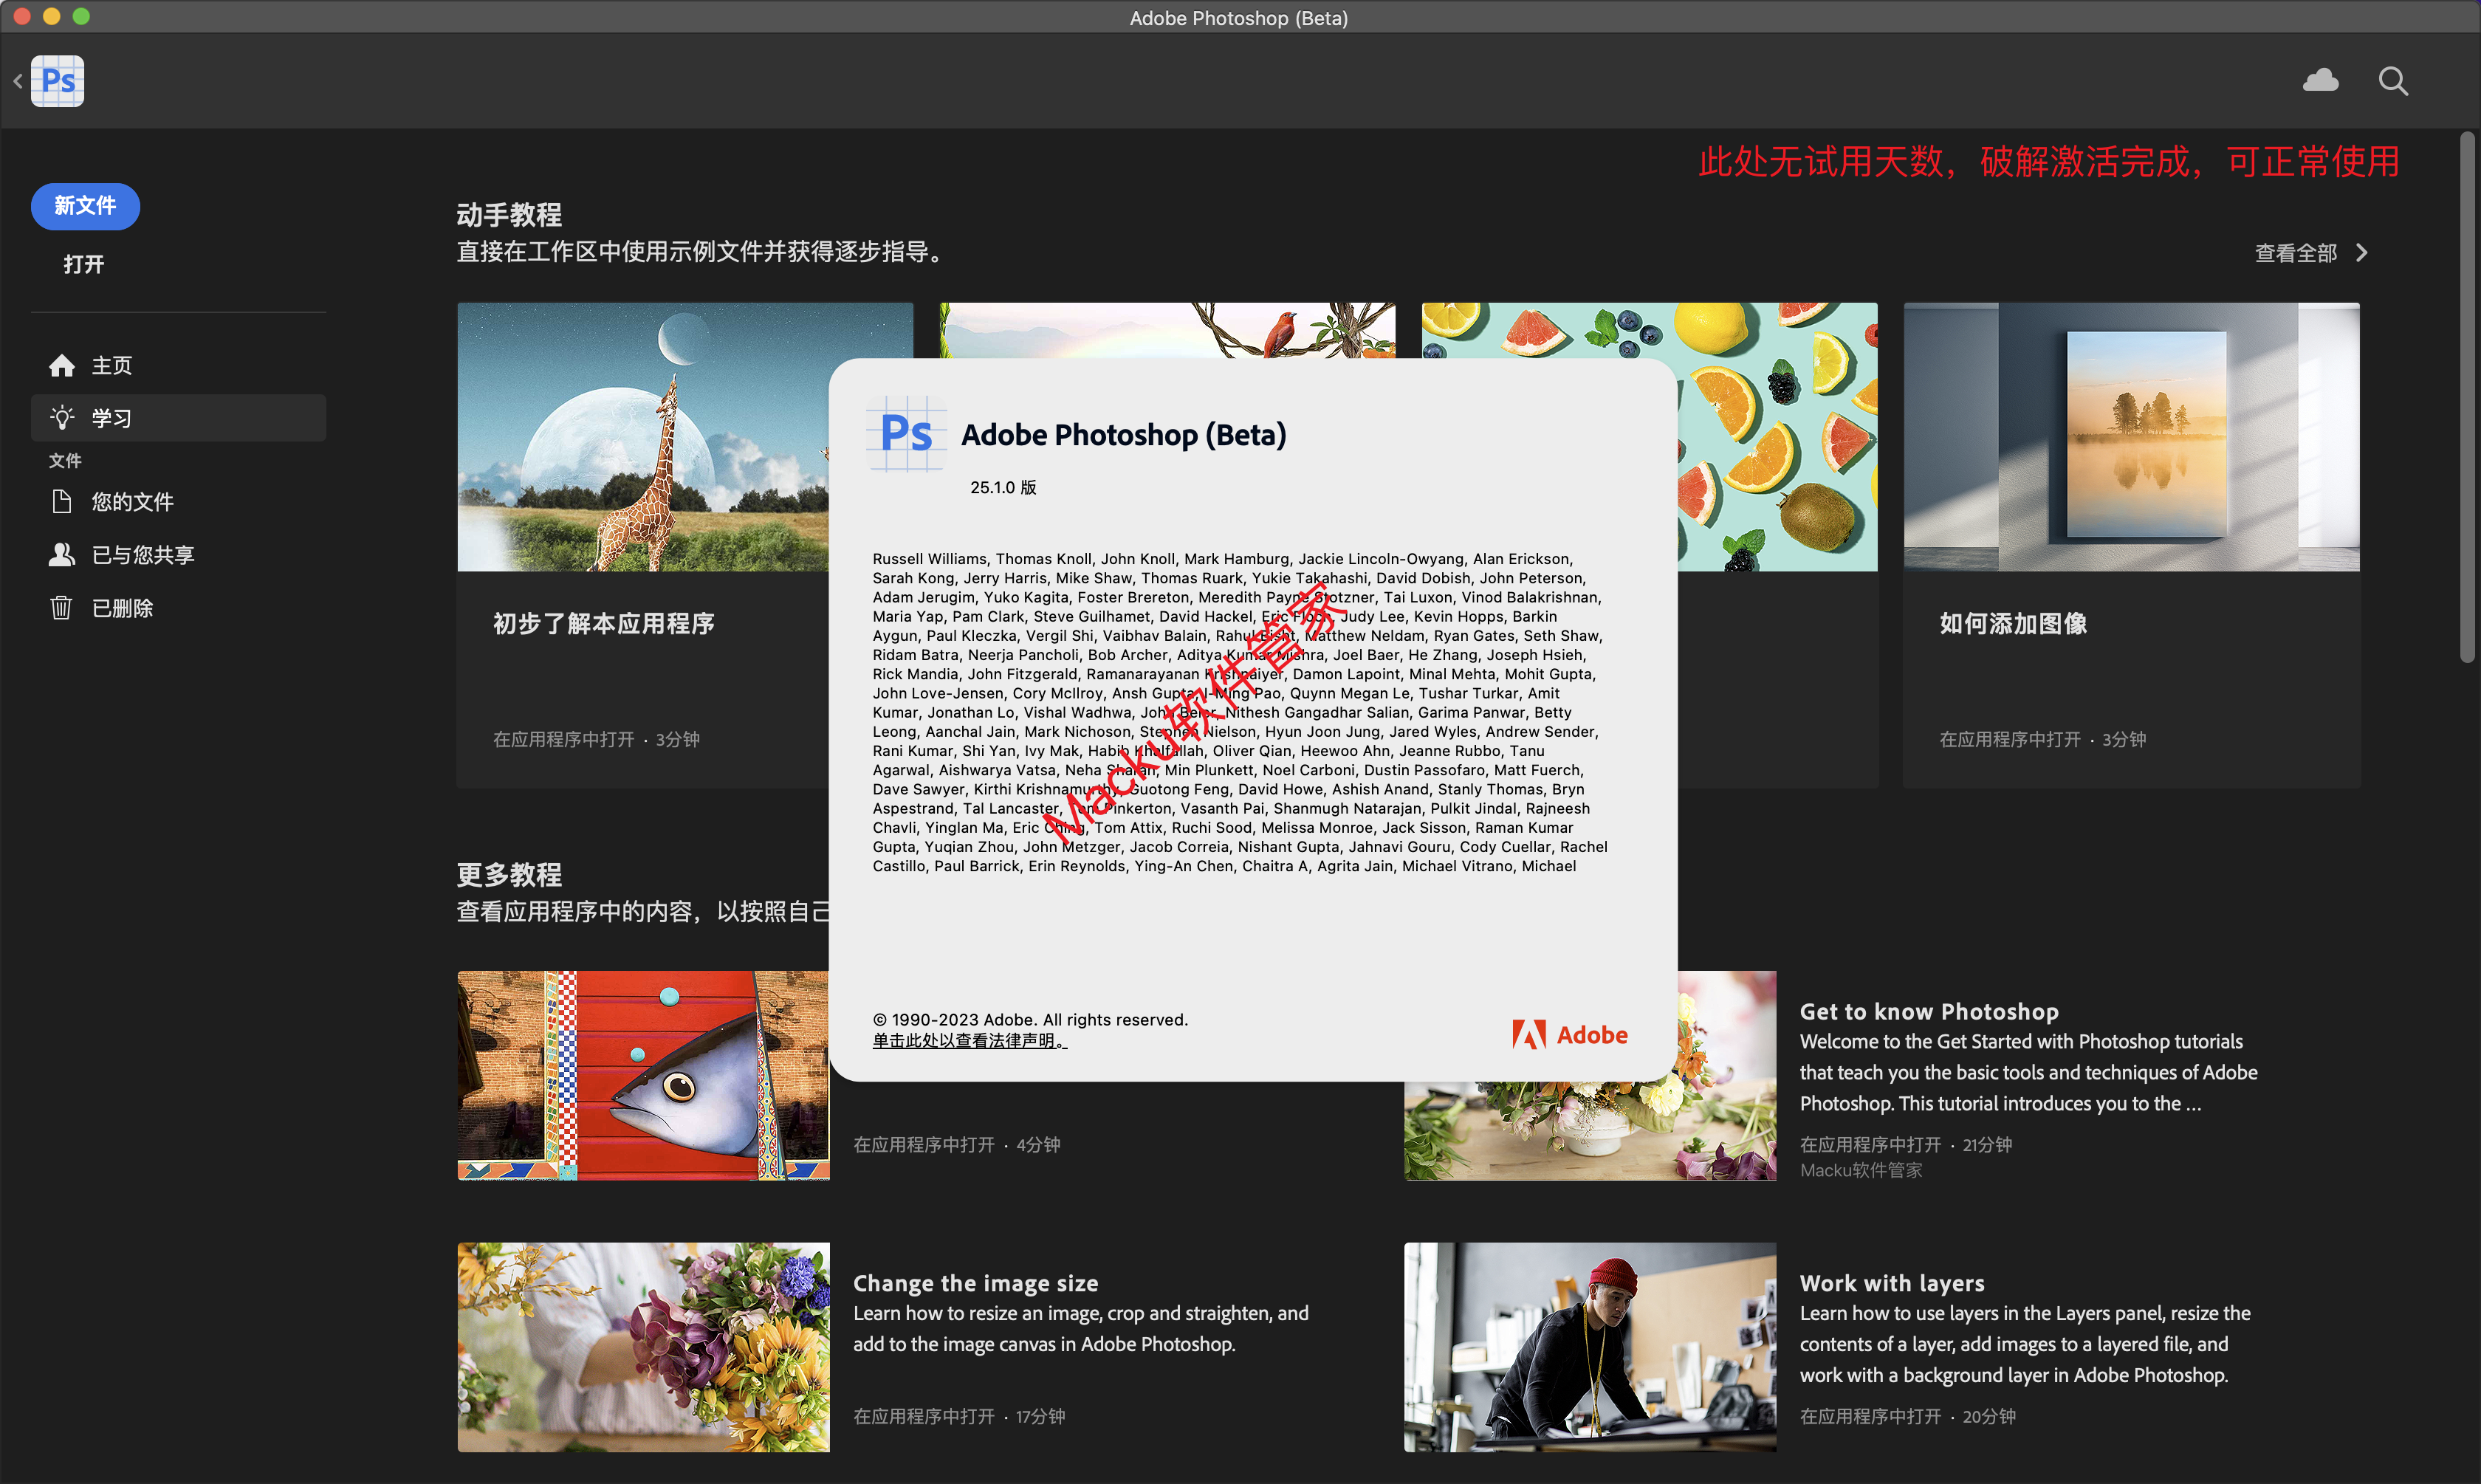The height and width of the screenshot is (1484, 2481).
Task: Open the search magnifier icon
Action: (x=2392, y=81)
